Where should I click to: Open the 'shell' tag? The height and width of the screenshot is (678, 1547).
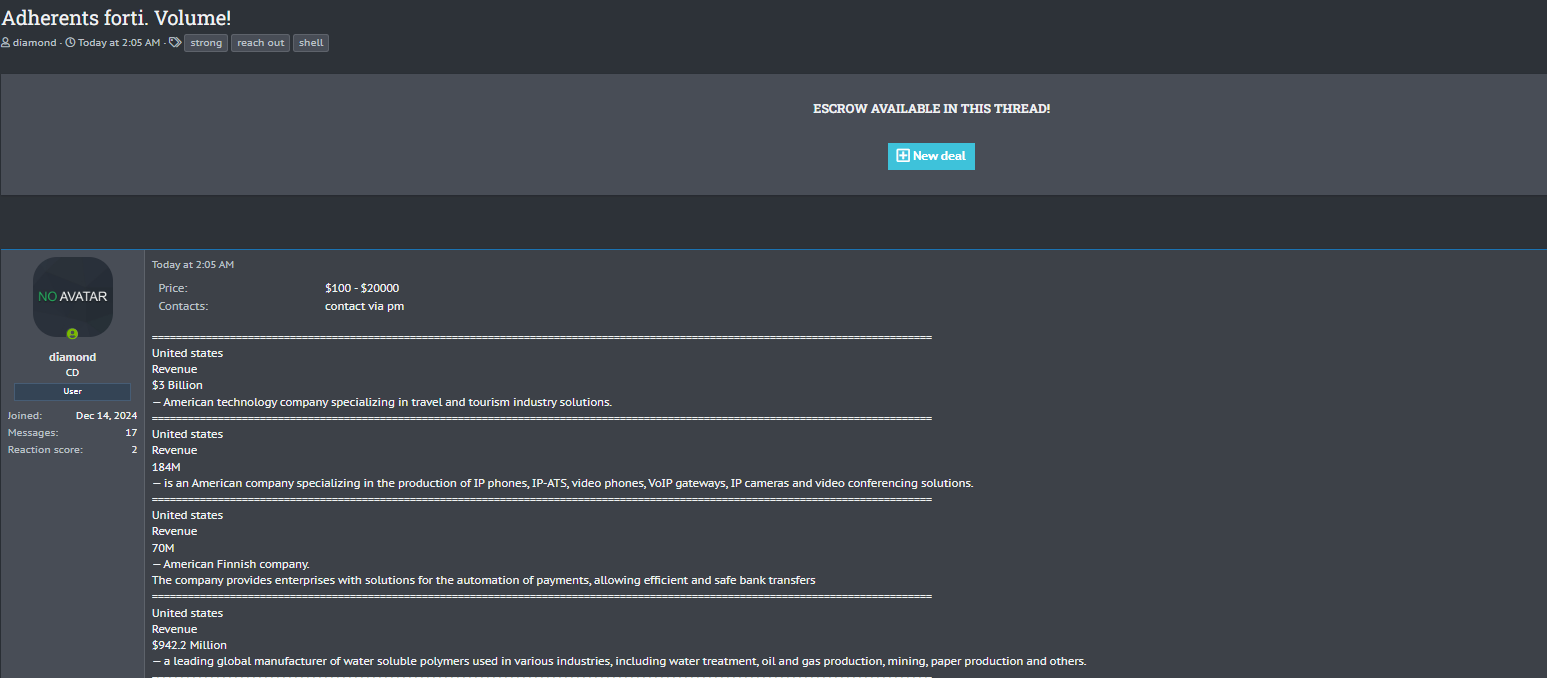pyautogui.click(x=311, y=43)
